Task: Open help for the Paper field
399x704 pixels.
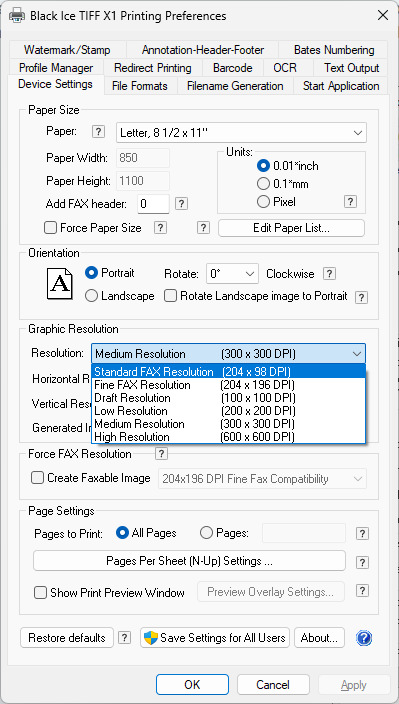Action: (98, 132)
